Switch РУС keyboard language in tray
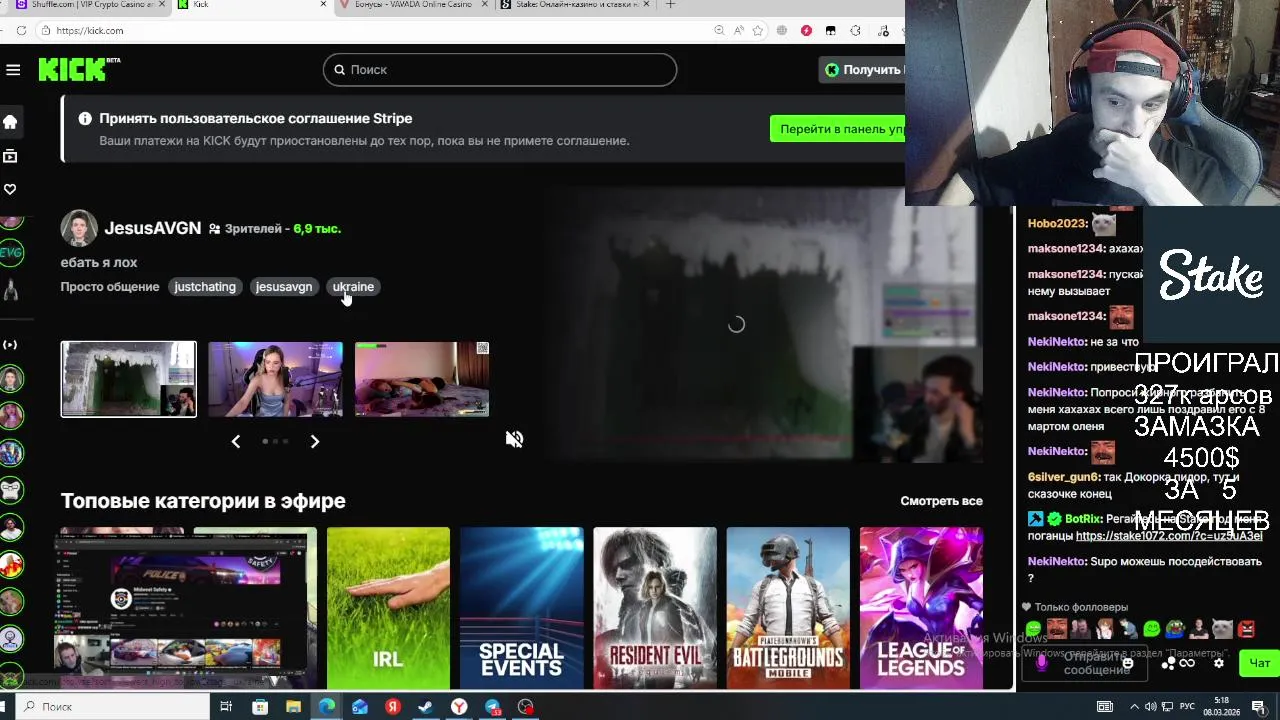1280x720 pixels. click(1188, 707)
